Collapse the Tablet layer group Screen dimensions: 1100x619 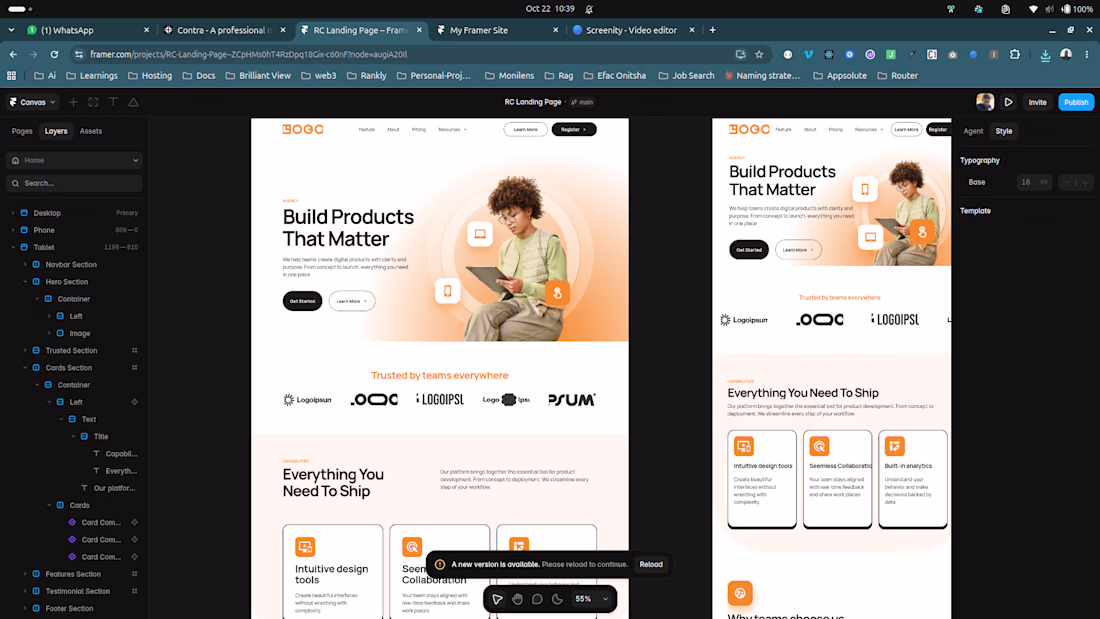pos(13,247)
